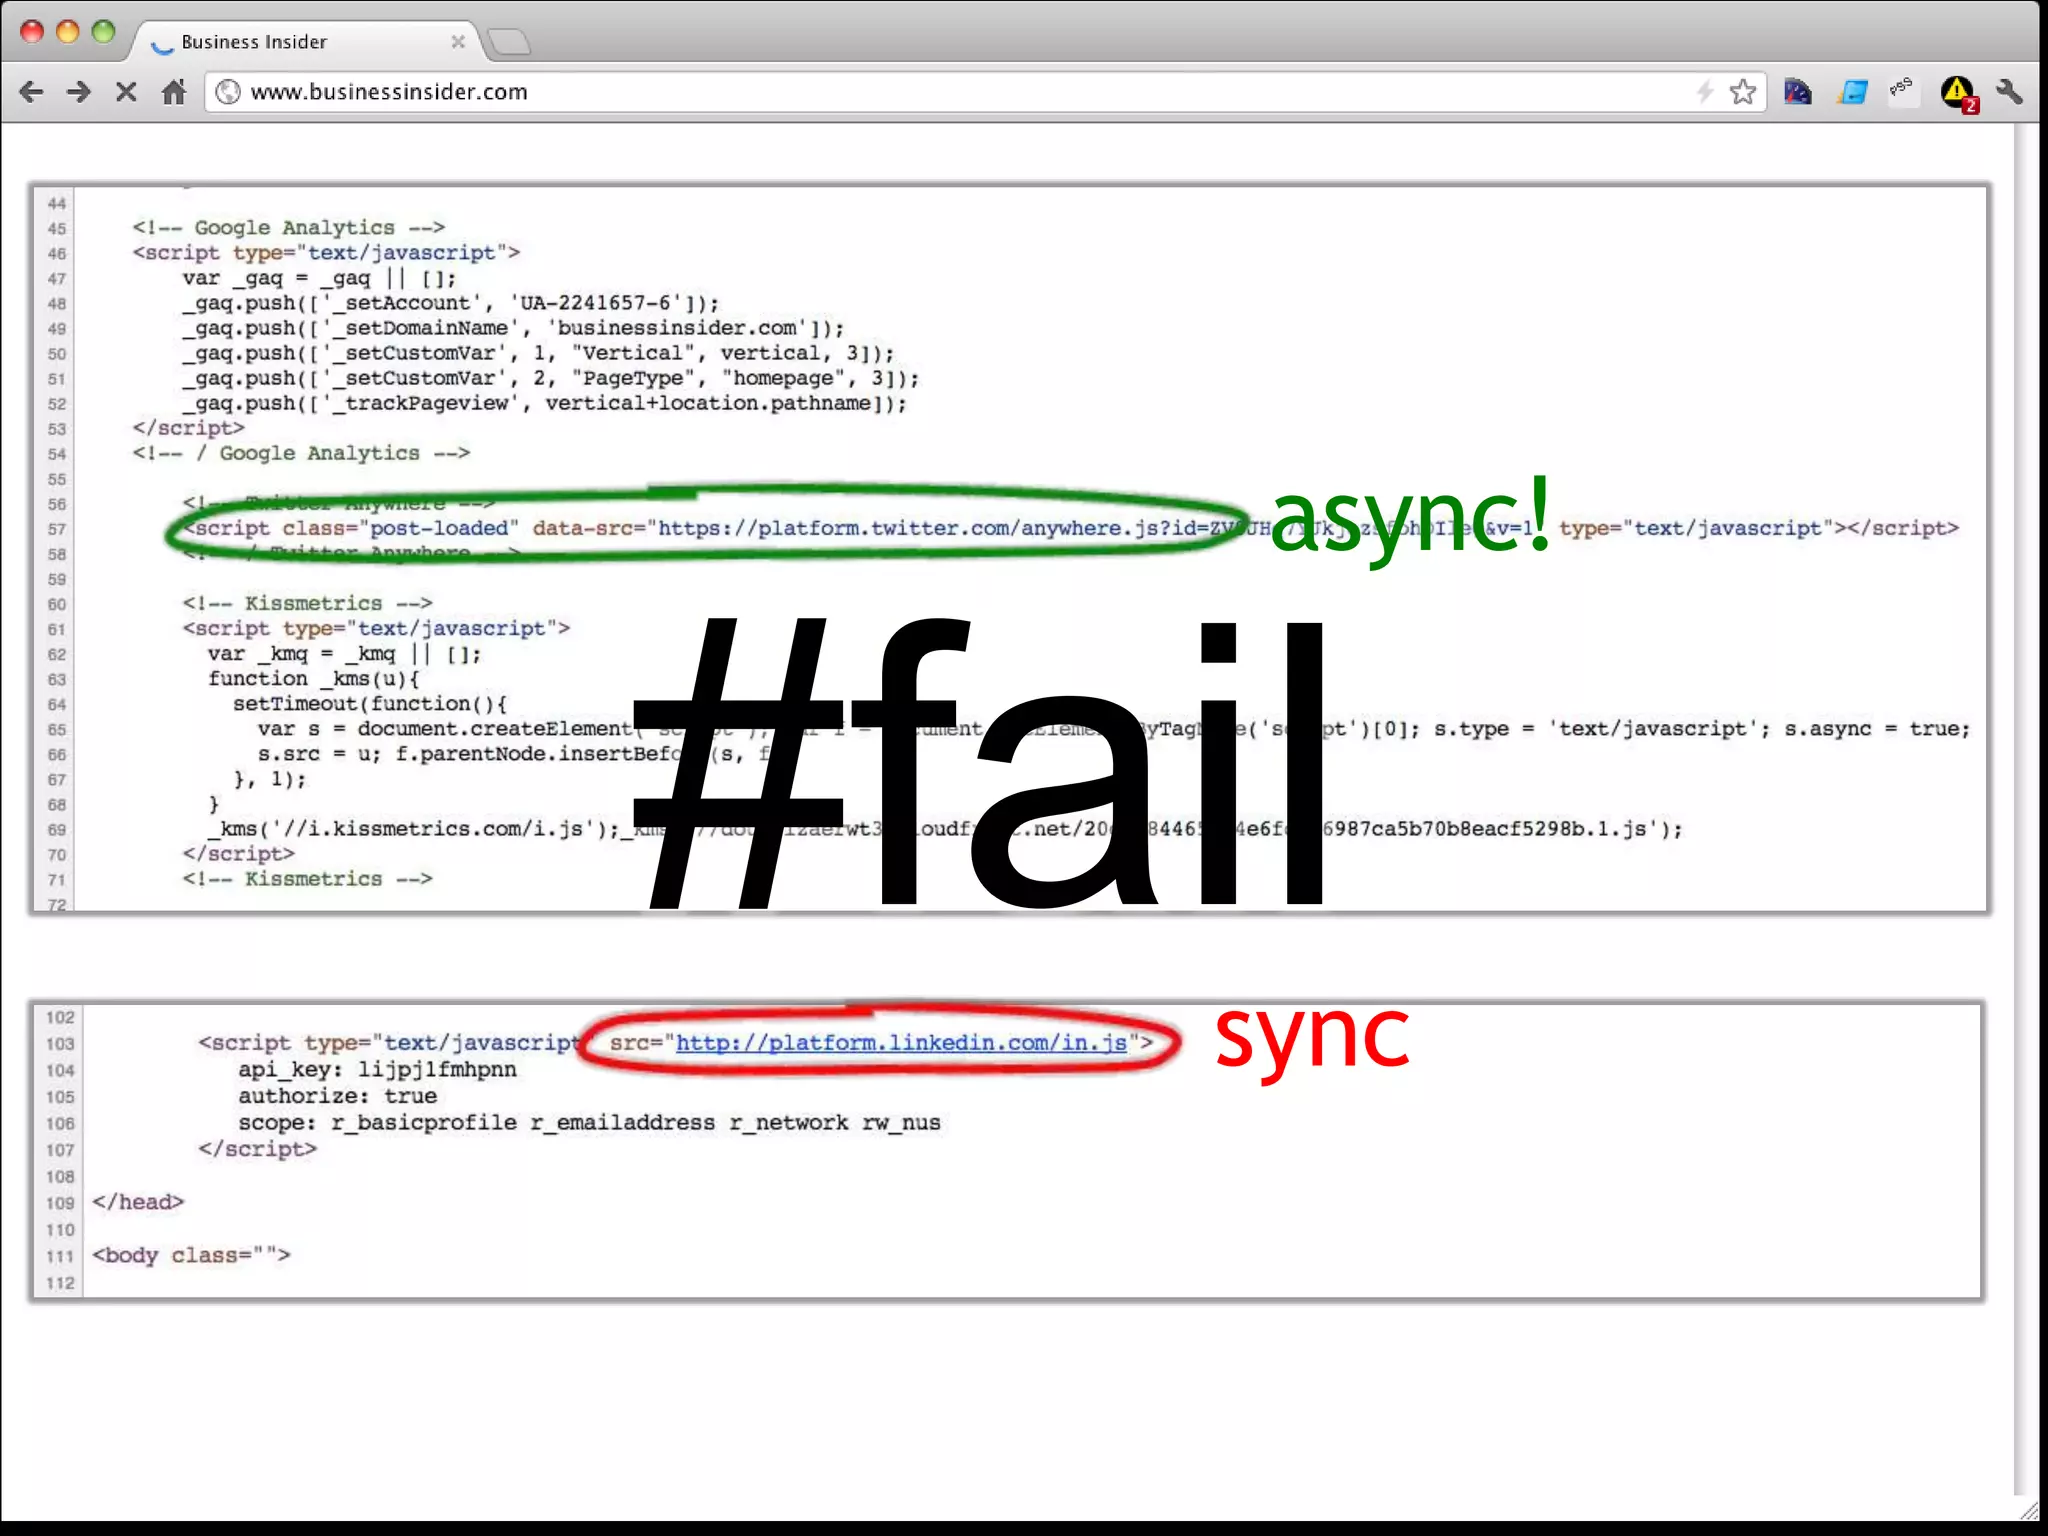Open the first dark blue extension icon

pyautogui.click(x=1798, y=92)
